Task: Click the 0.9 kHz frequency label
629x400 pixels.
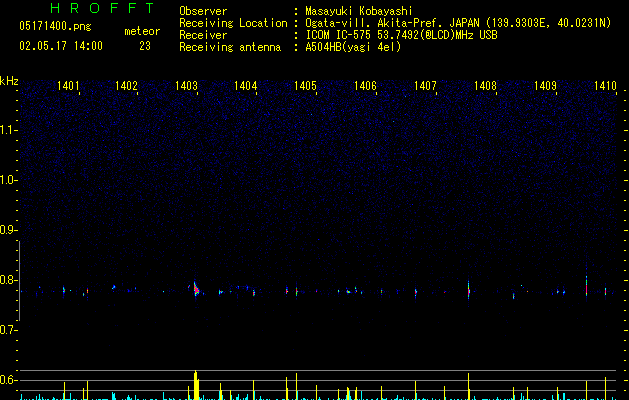Action: point(8,230)
